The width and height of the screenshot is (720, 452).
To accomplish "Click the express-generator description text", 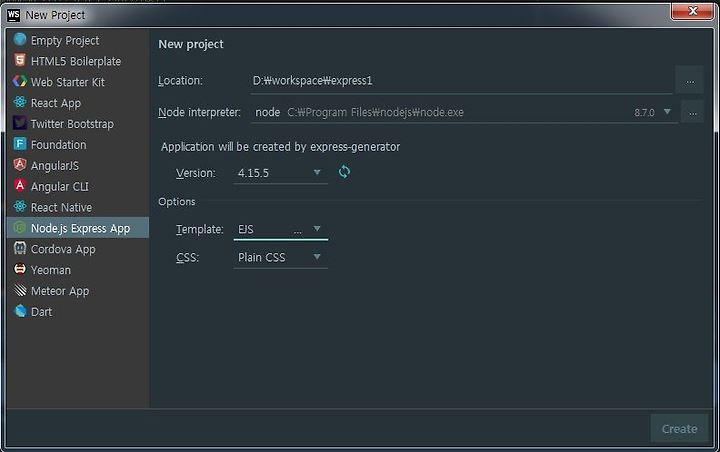I will point(281,147).
